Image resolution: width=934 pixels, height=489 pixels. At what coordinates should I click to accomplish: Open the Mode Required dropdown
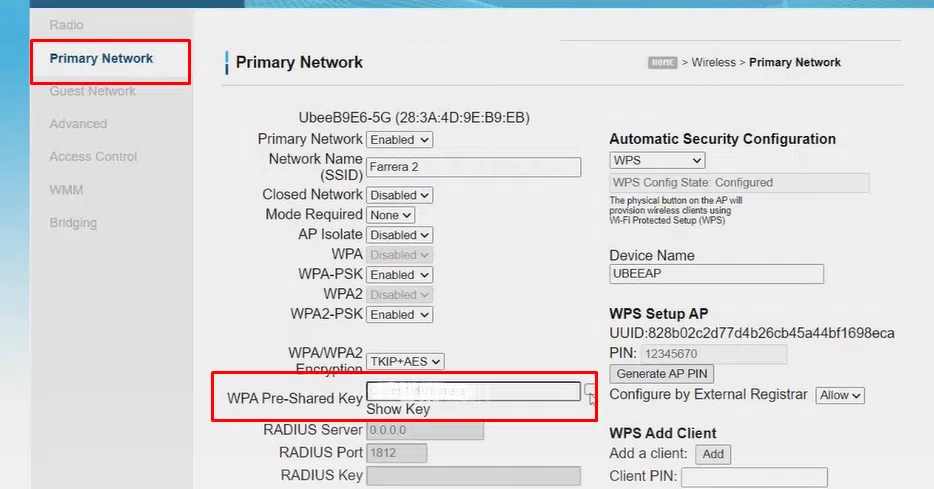[x=390, y=215]
